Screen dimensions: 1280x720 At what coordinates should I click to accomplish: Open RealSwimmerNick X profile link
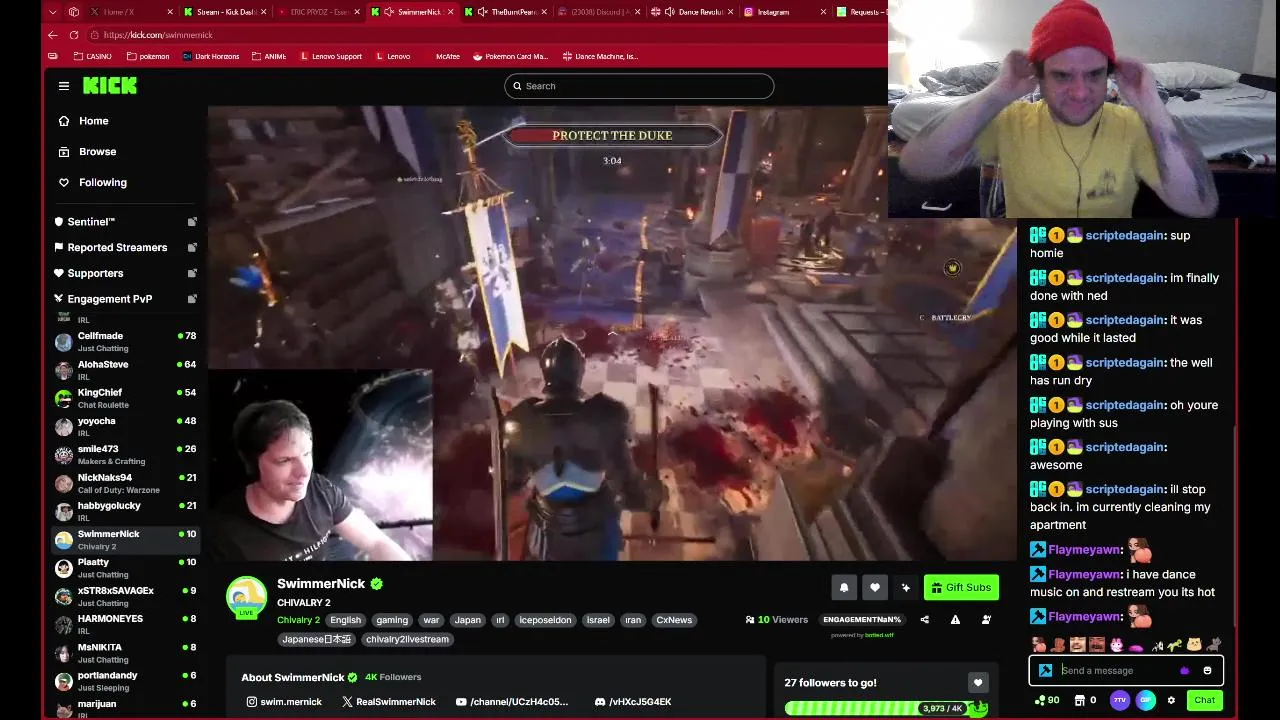point(389,702)
